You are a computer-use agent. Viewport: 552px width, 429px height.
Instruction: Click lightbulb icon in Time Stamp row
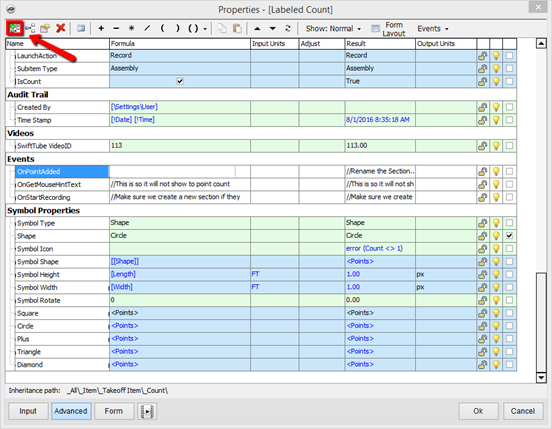(x=496, y=120)
